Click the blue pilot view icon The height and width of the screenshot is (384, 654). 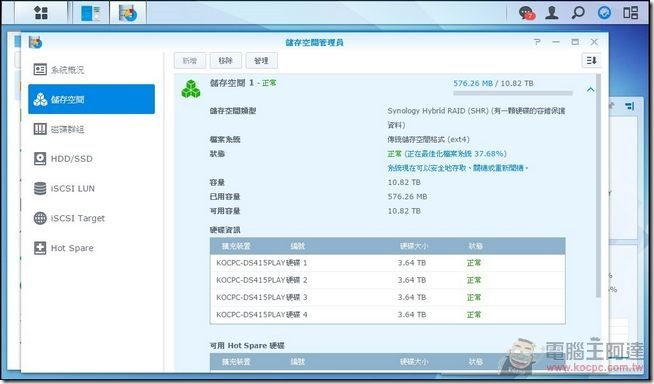coord(604,13)
